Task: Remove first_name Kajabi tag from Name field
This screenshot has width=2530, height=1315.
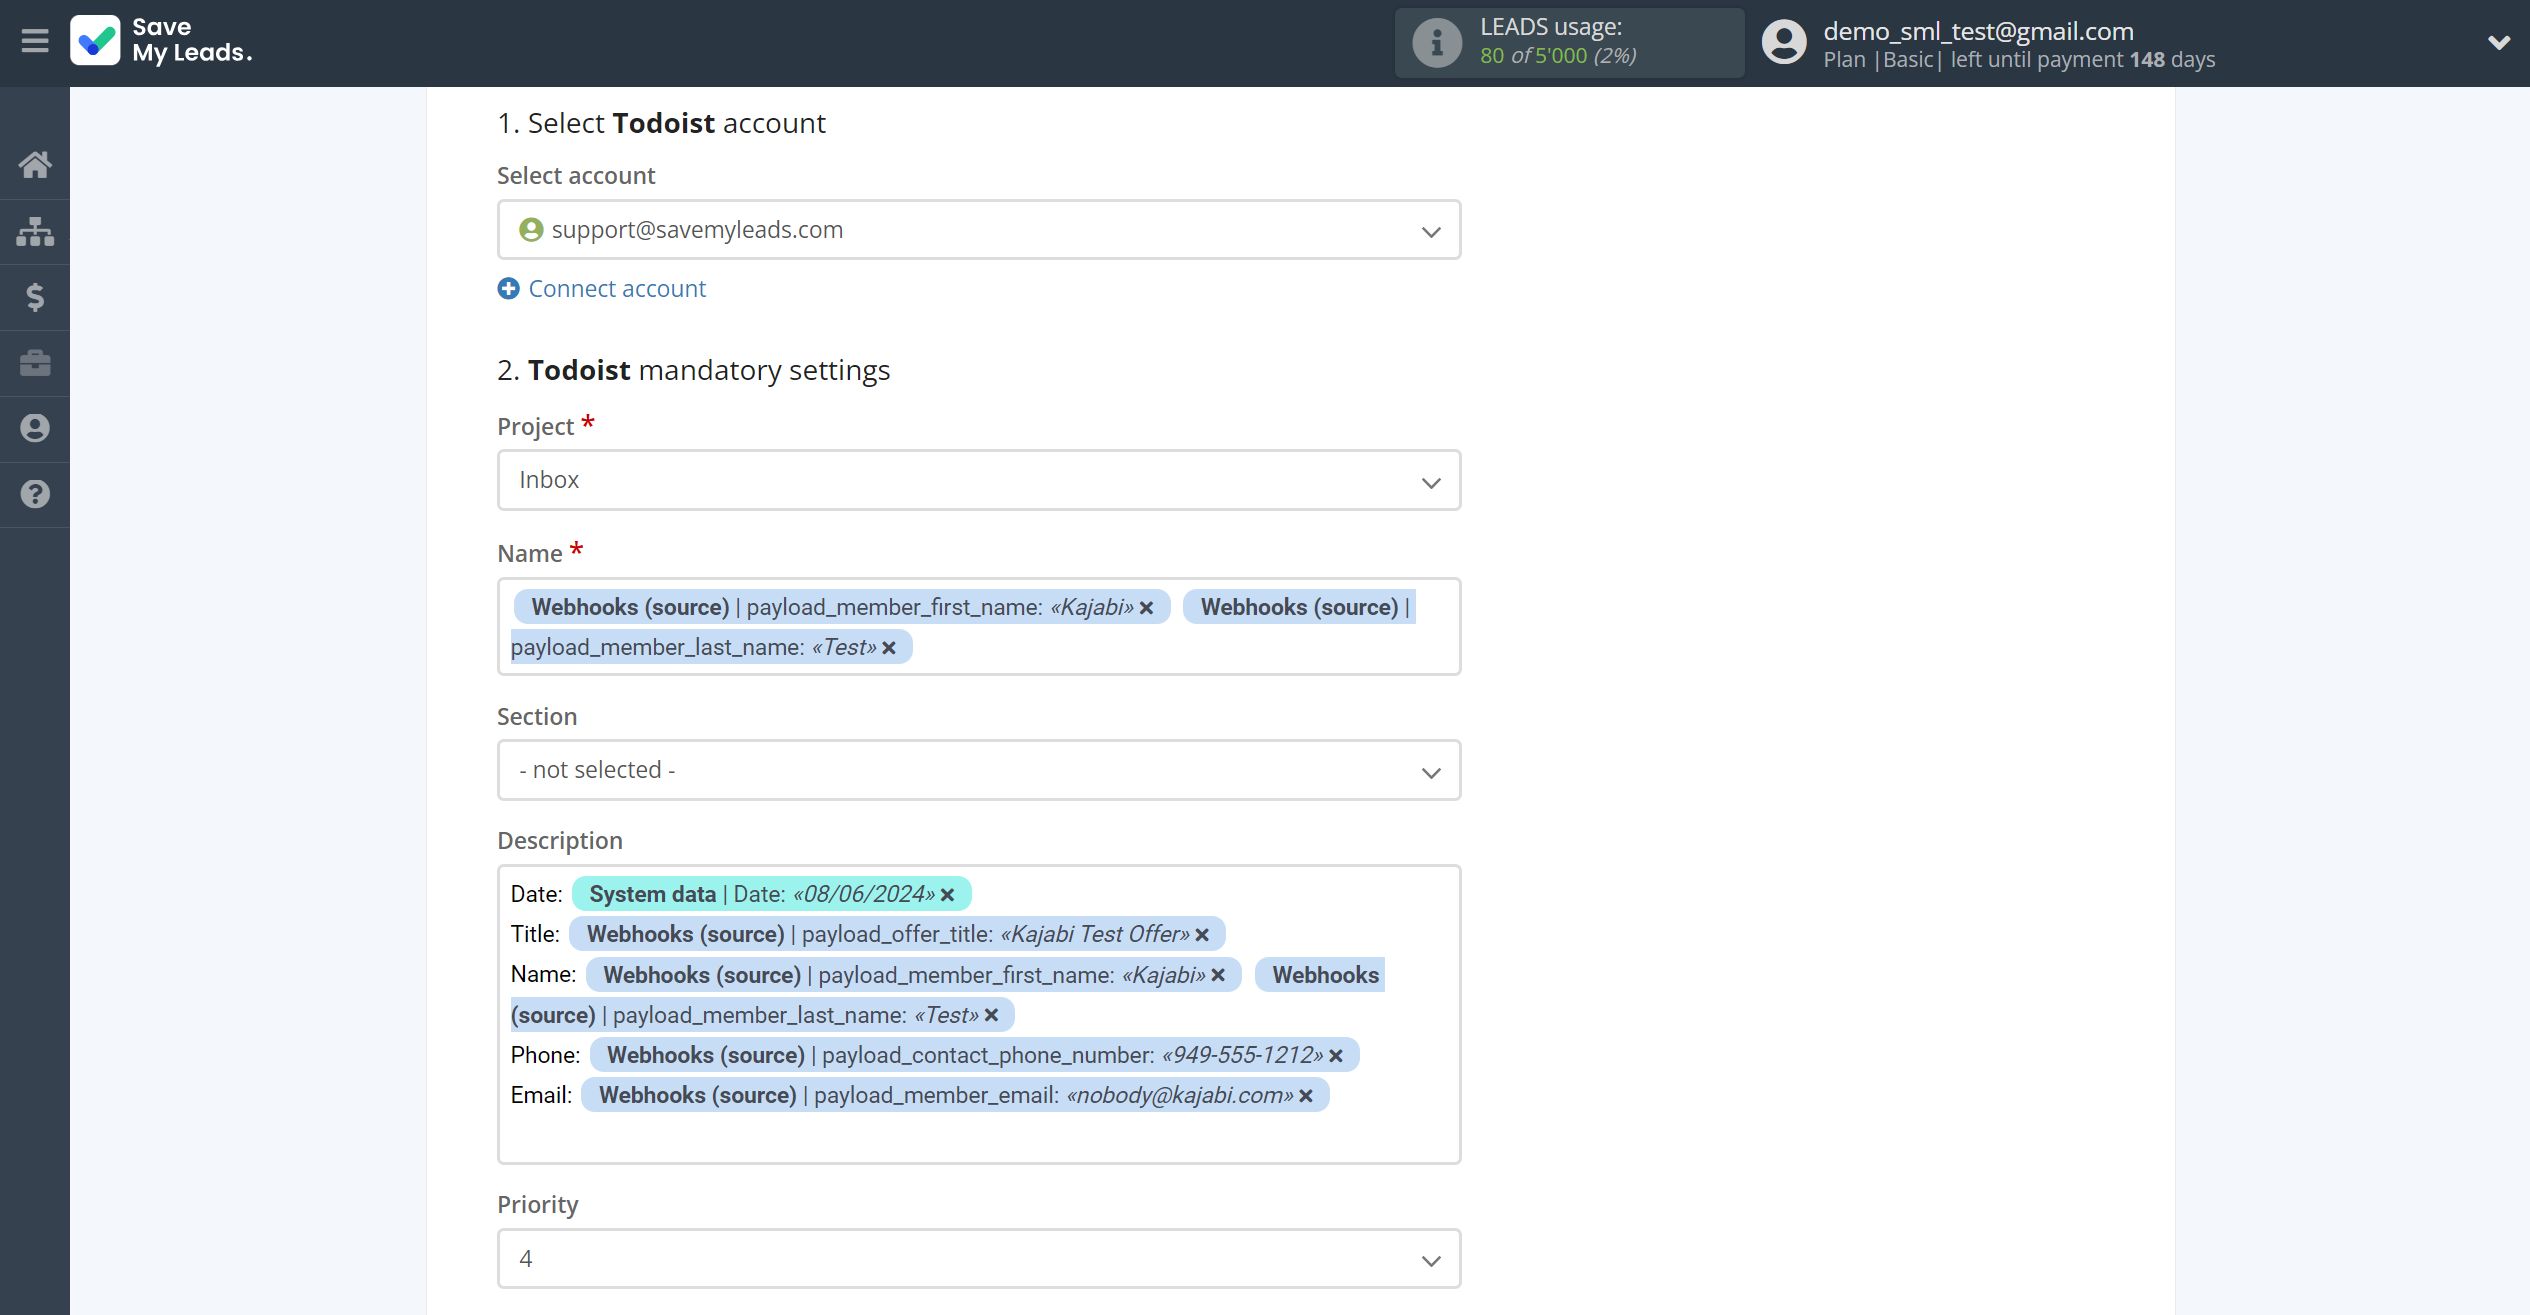Action: coord(1147,608)
